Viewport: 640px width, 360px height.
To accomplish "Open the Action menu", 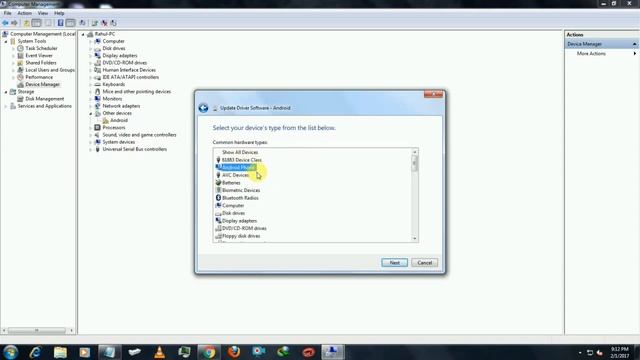I will pos(24,13).
